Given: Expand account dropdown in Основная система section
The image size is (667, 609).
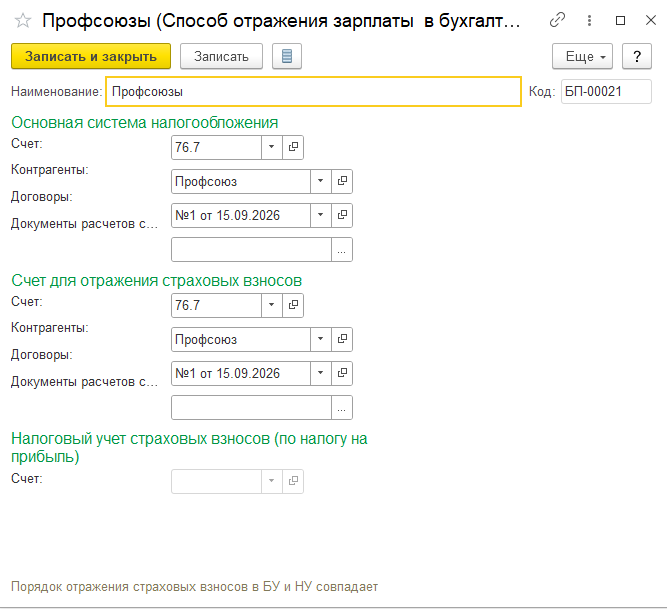Looking at the screenshot, I should click(x=271, y=147).
